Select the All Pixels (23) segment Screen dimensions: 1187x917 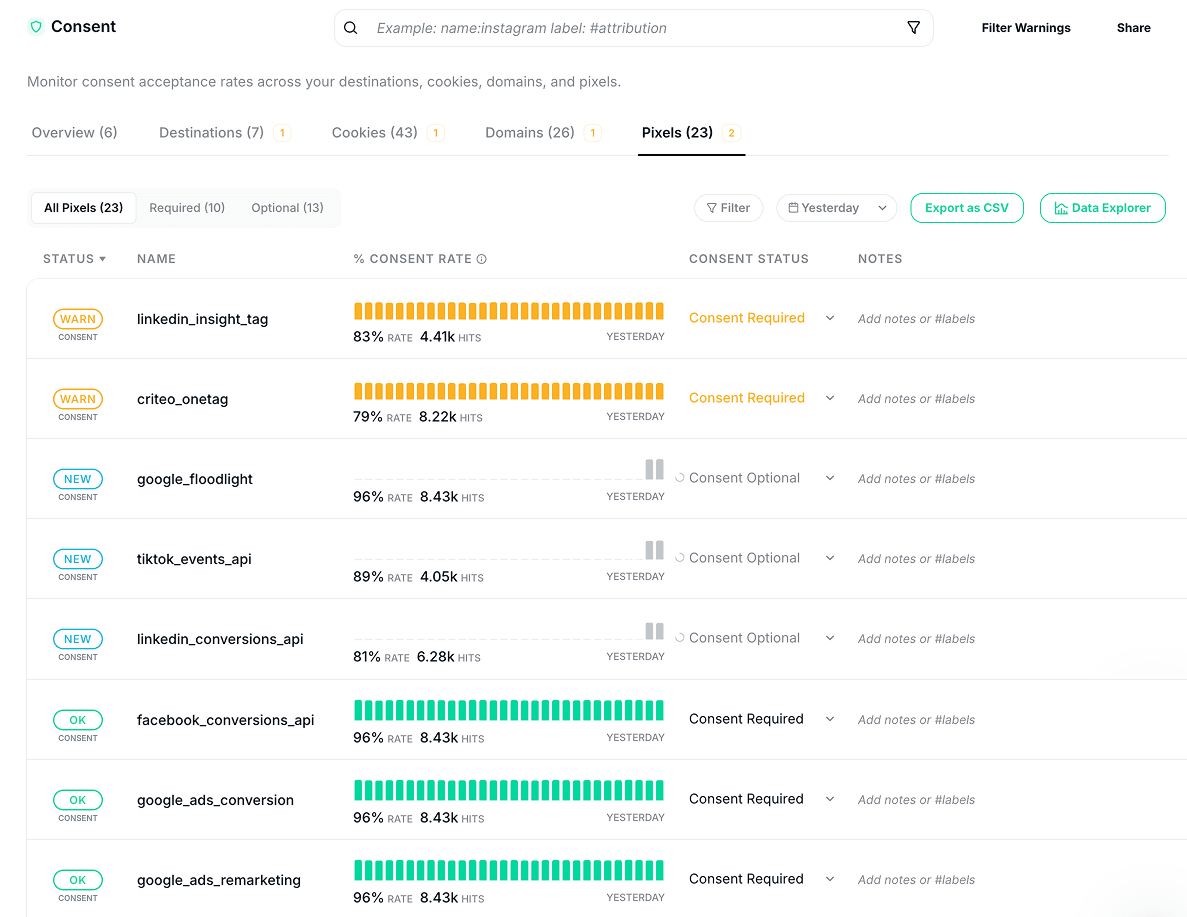tap(84, 208)
